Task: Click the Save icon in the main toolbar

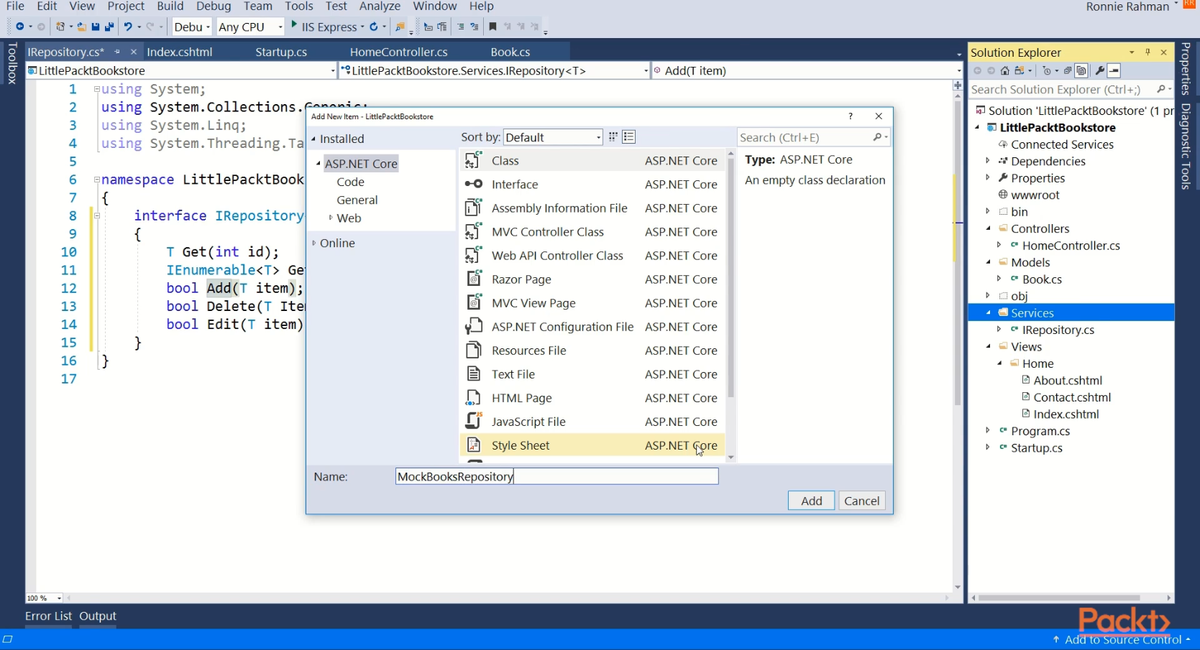Action: [x=96, y=27]
